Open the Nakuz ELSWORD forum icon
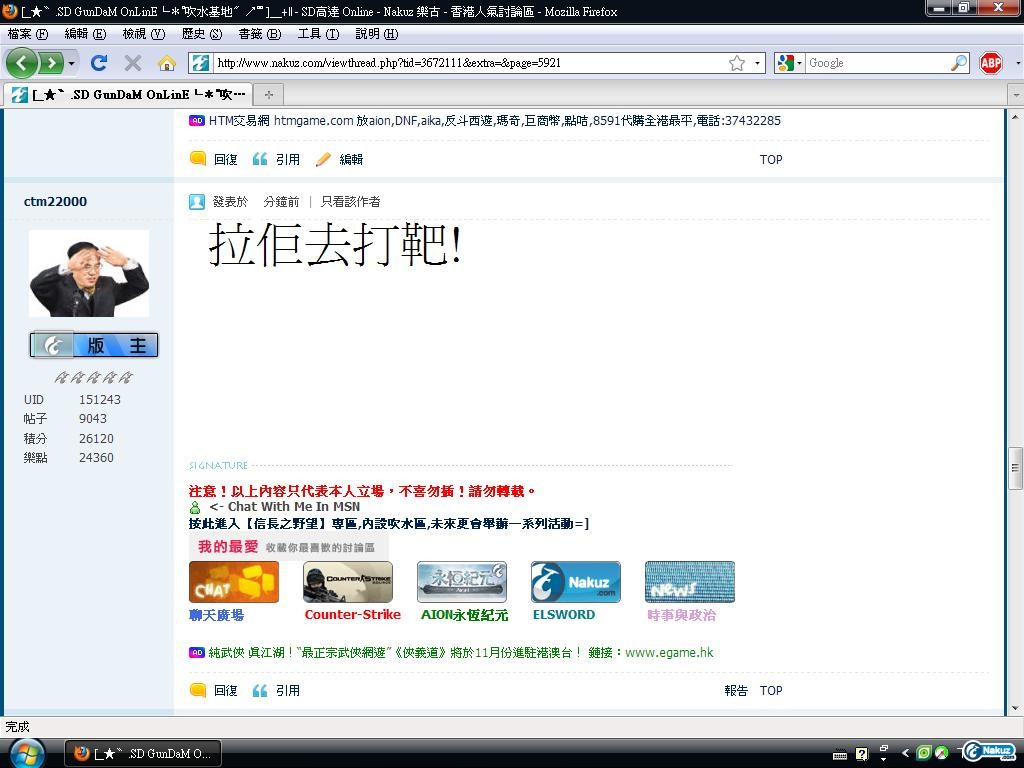Viewport: 1024px width, 768px height. point(575,582)
